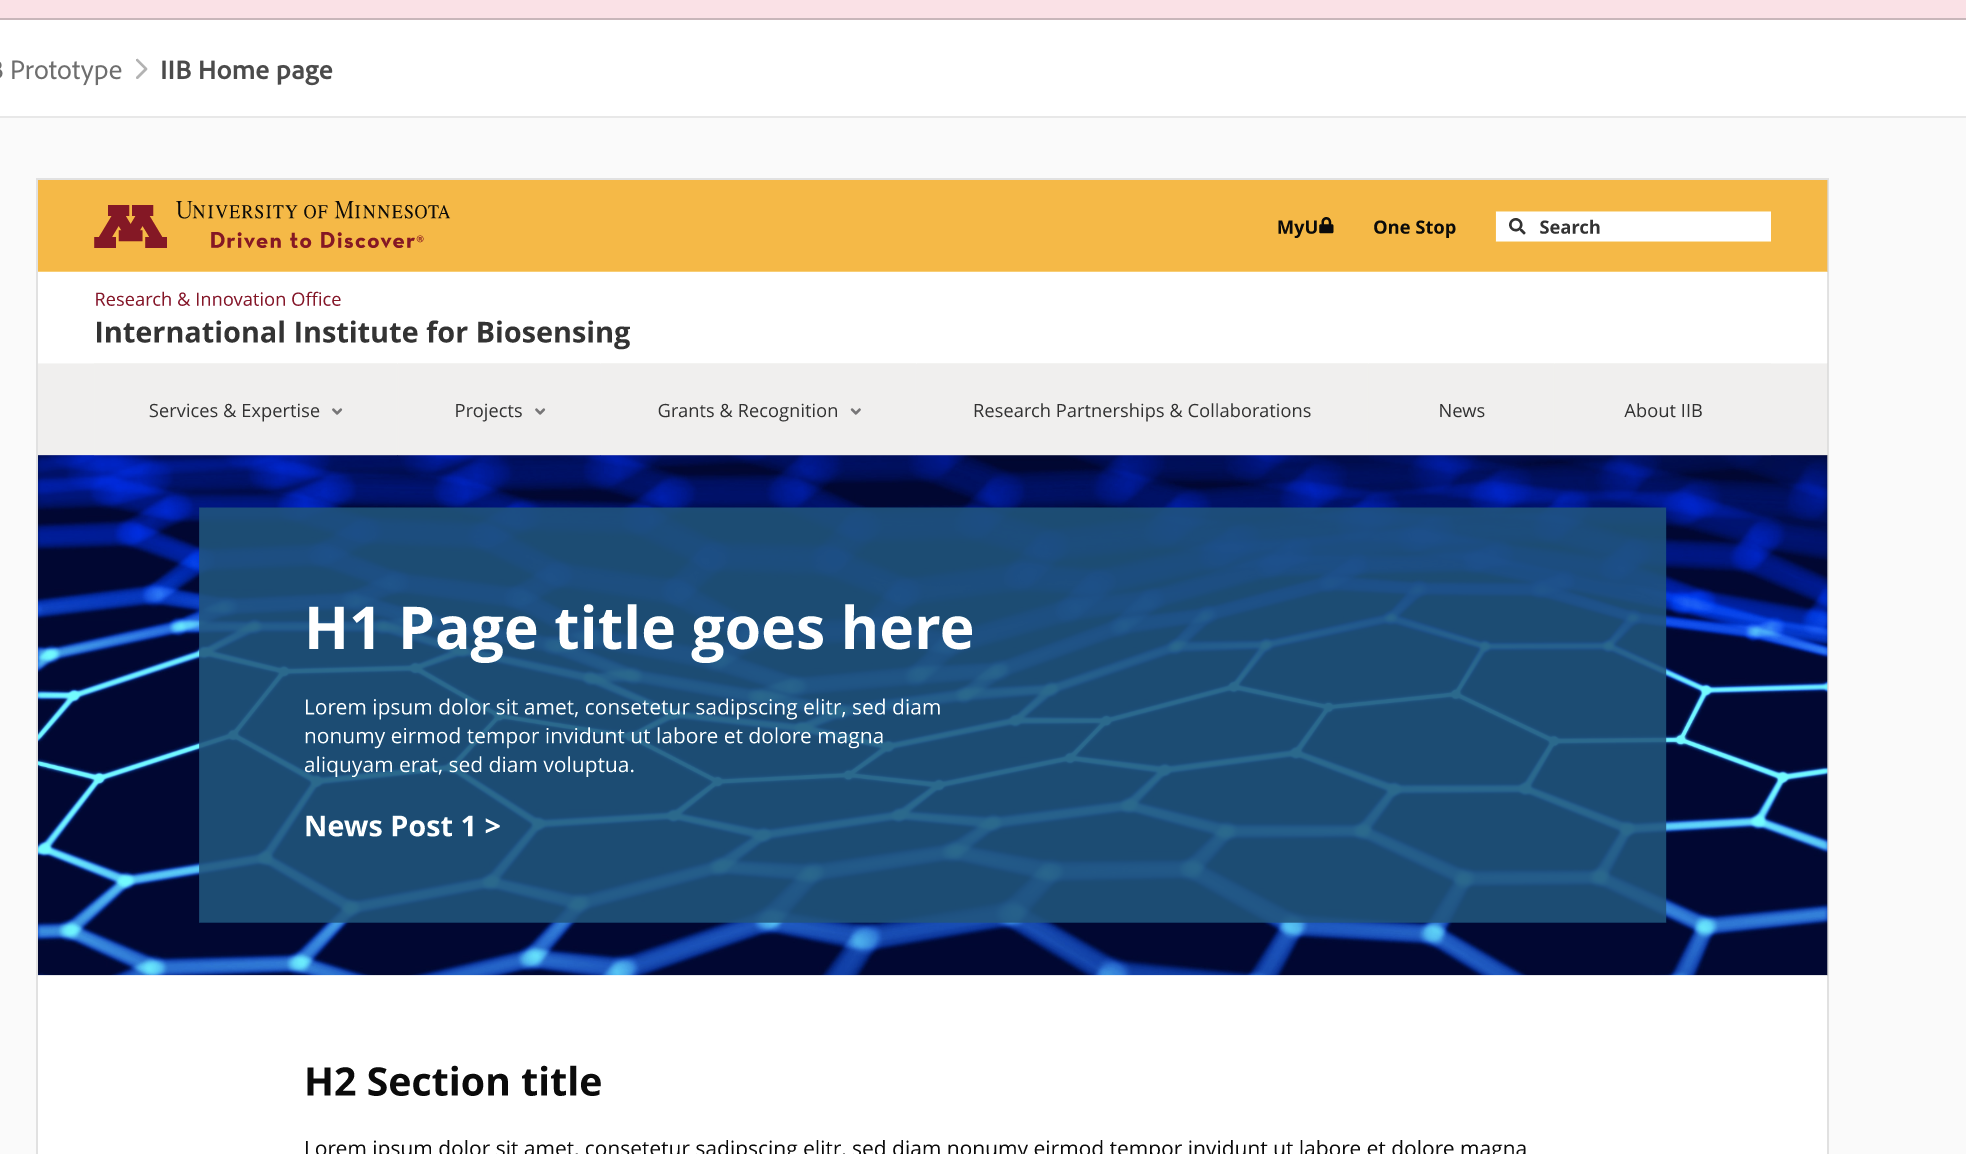Screen dimensions: 1966x1154
Task: Click the H1 Page title heading
Action: pyautogui.click(x=638, y=628)
